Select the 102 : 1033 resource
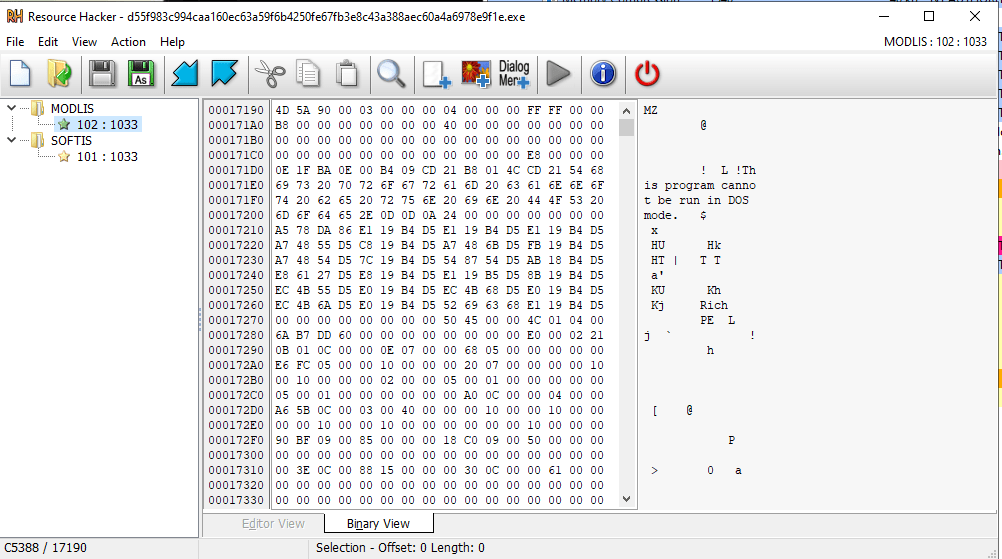 107,125
